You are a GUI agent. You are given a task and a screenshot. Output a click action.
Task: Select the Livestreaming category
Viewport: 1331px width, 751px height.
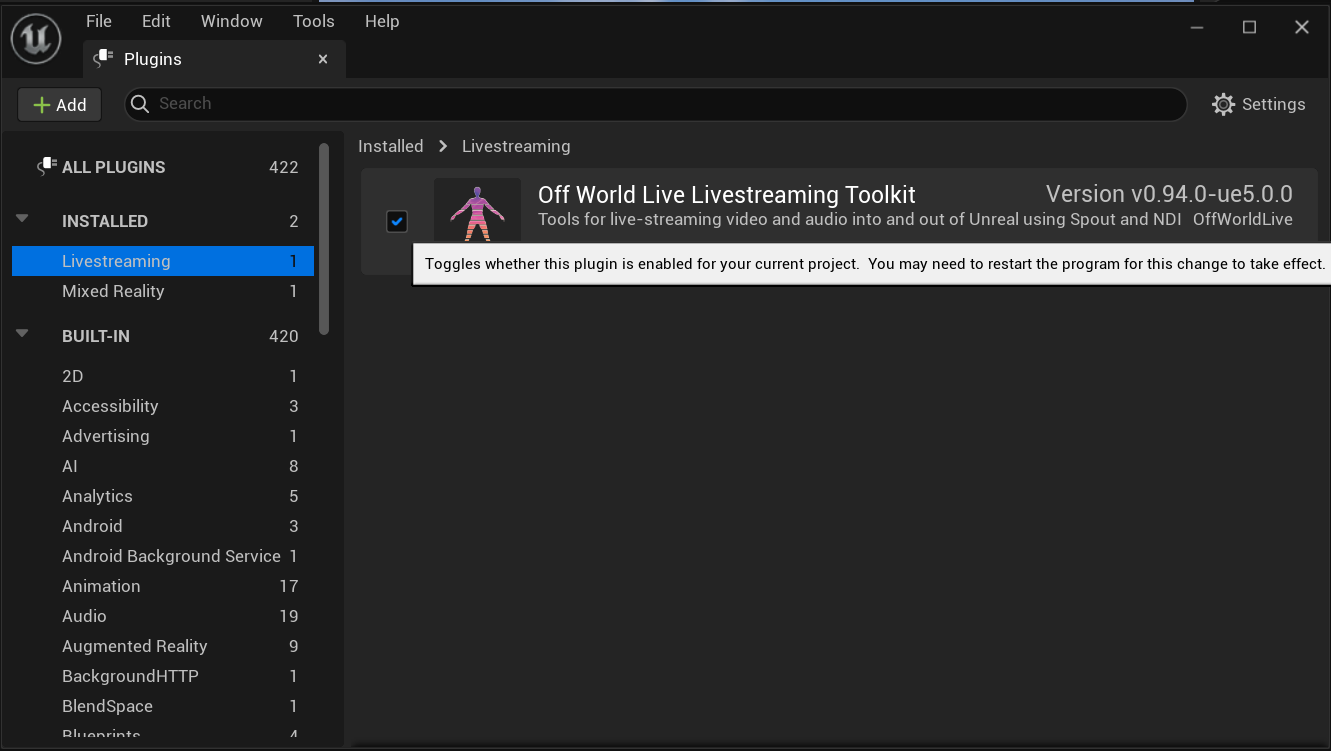(x=163, y=261)
